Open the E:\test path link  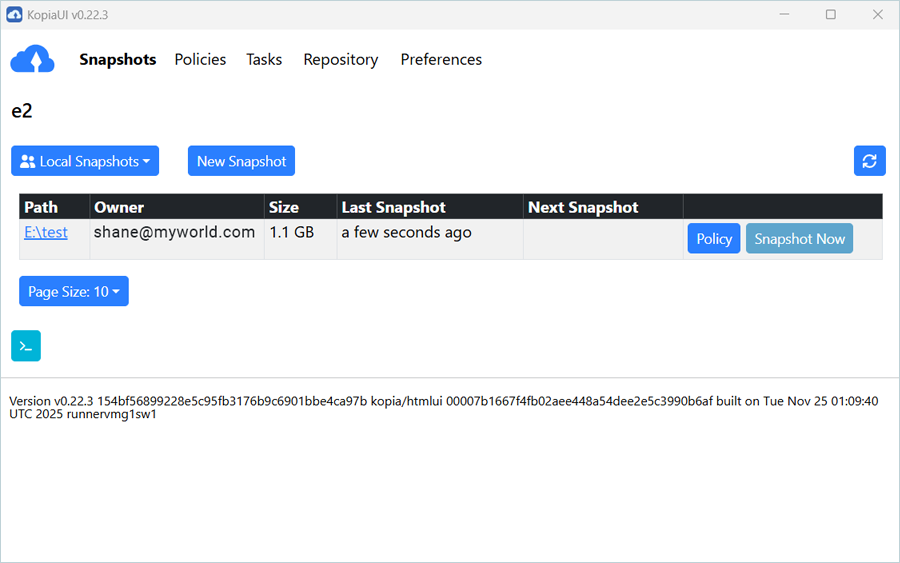pos(46,232)
